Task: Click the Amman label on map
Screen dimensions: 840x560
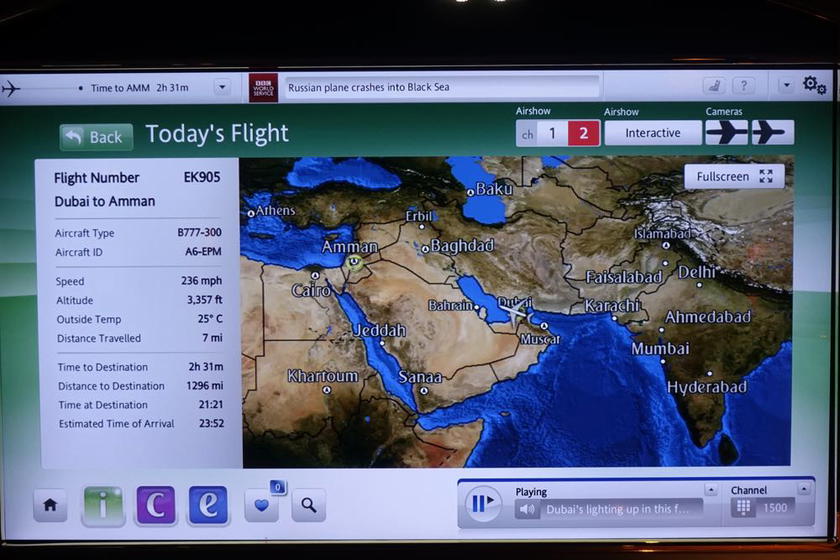Action: coord(349,247)
